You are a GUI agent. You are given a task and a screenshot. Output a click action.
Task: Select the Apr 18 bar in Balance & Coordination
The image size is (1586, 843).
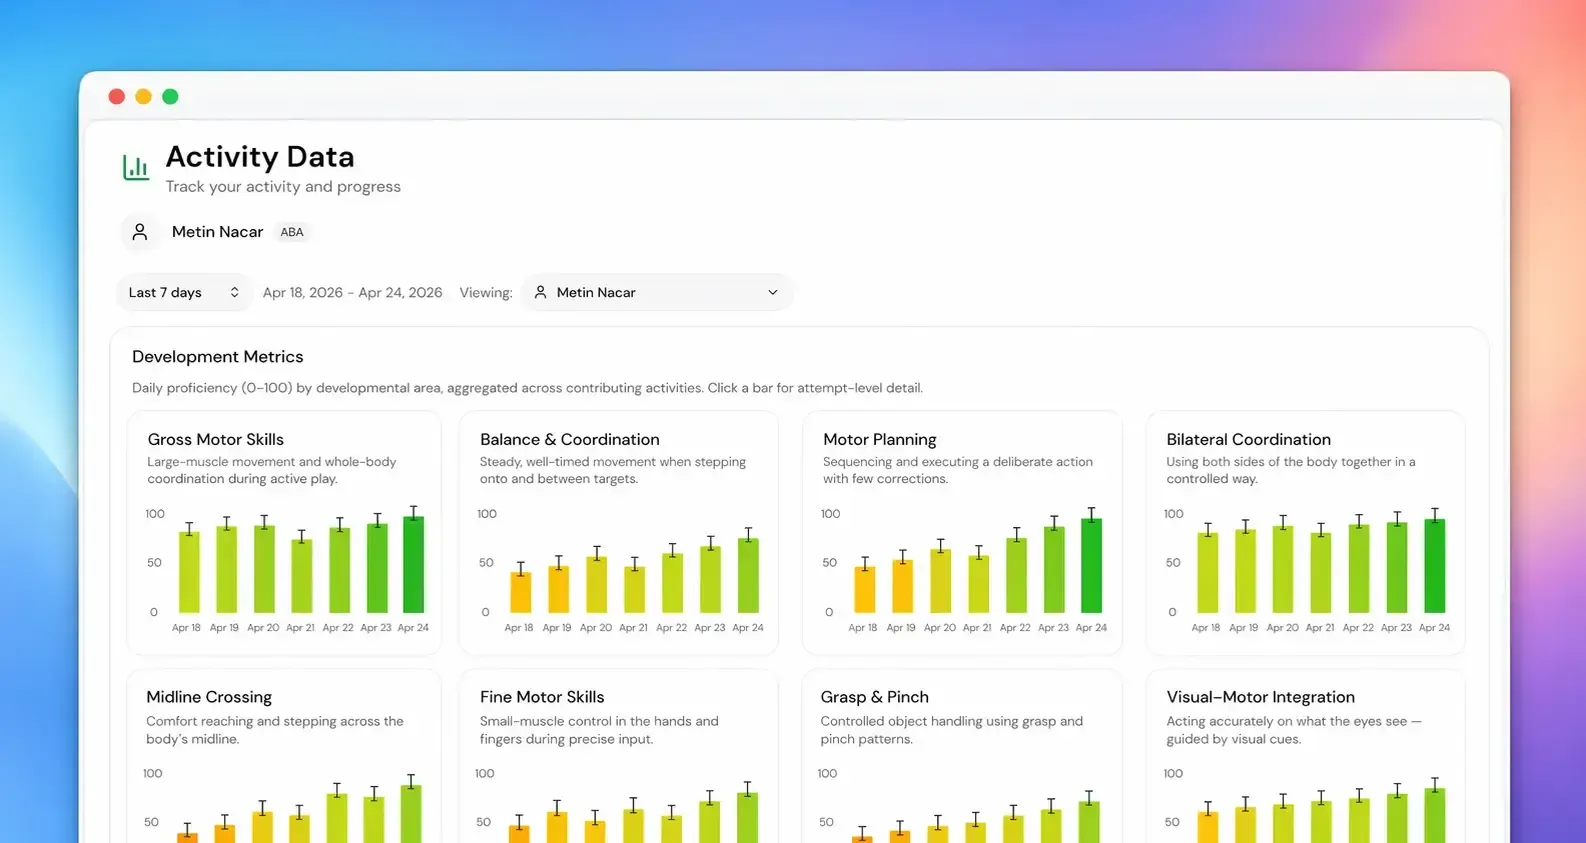pos(521,592)
